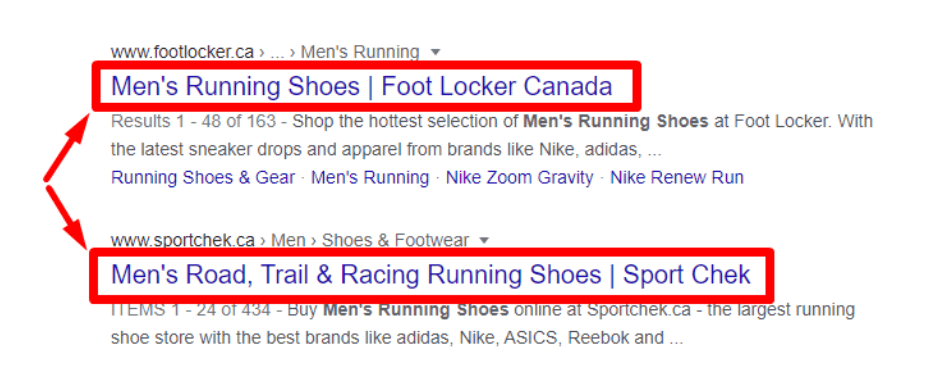This screenshot has width=939, height=375.
Task: Open the Men's Running sitelink under Foot Locker
Action: (370, 178)
